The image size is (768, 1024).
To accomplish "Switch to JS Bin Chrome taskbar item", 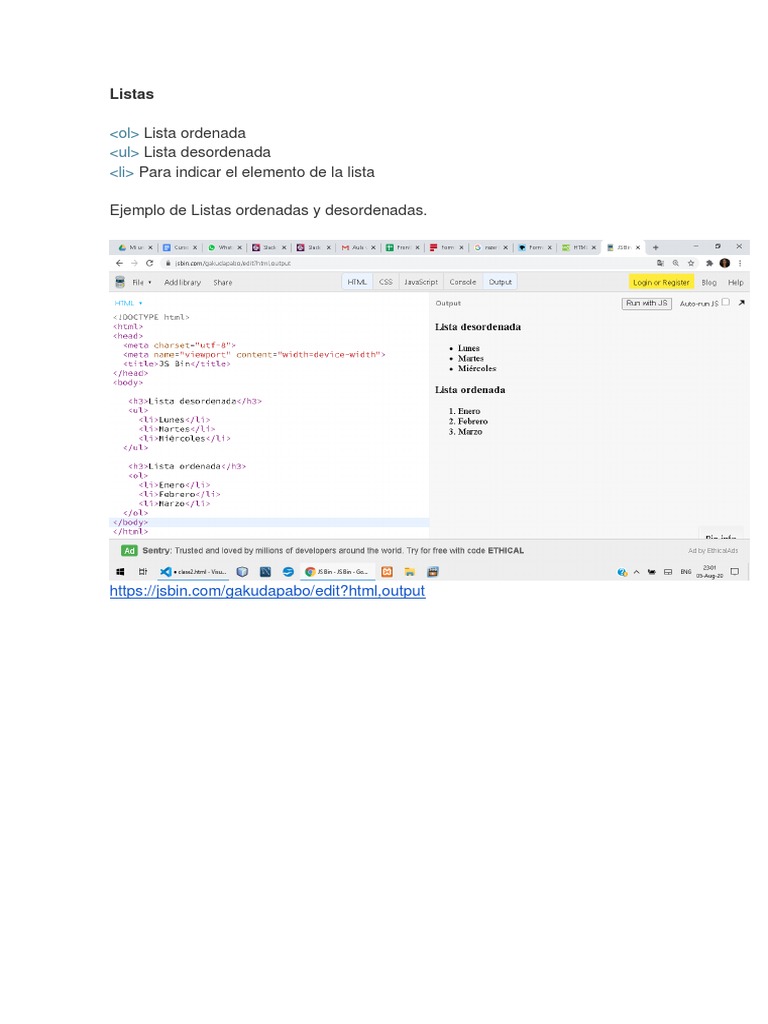I will point(339,572).
